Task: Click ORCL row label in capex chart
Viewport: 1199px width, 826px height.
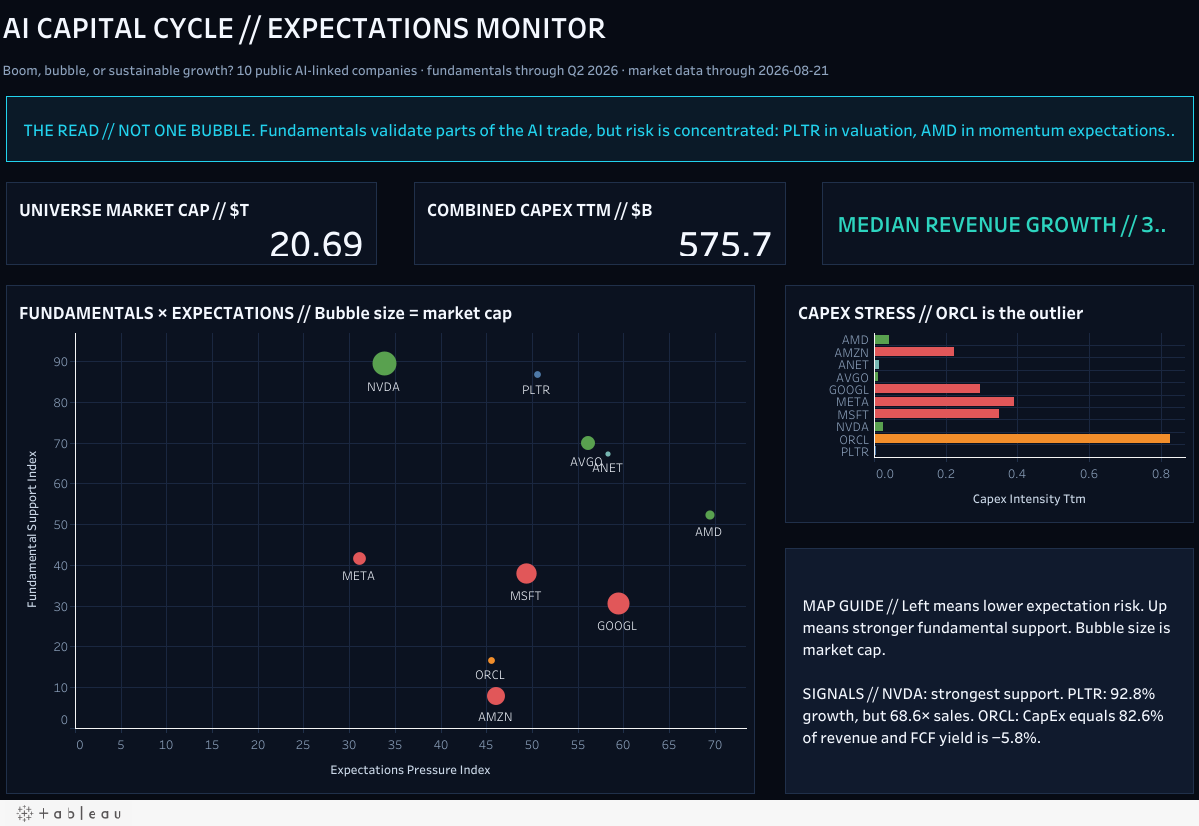Action: [x=853, y=440]
